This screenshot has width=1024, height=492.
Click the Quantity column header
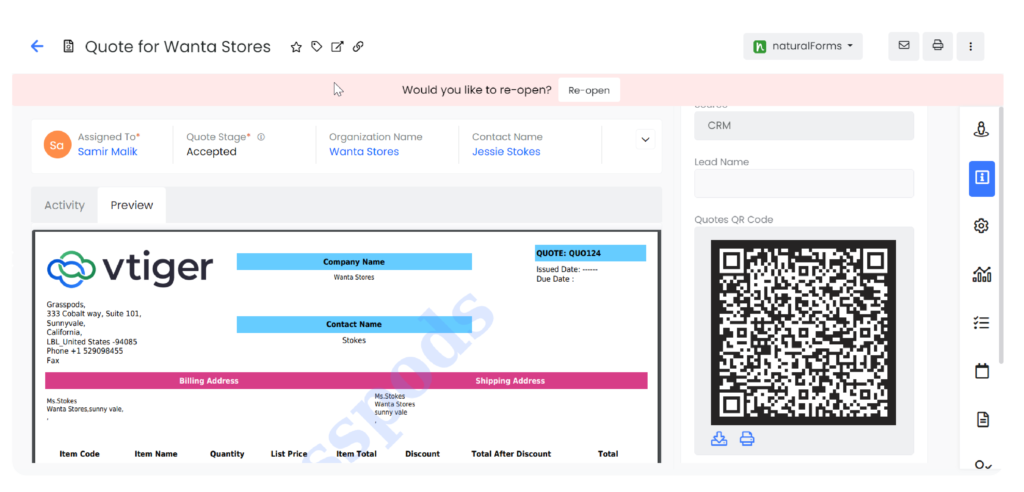pos(227,454)
